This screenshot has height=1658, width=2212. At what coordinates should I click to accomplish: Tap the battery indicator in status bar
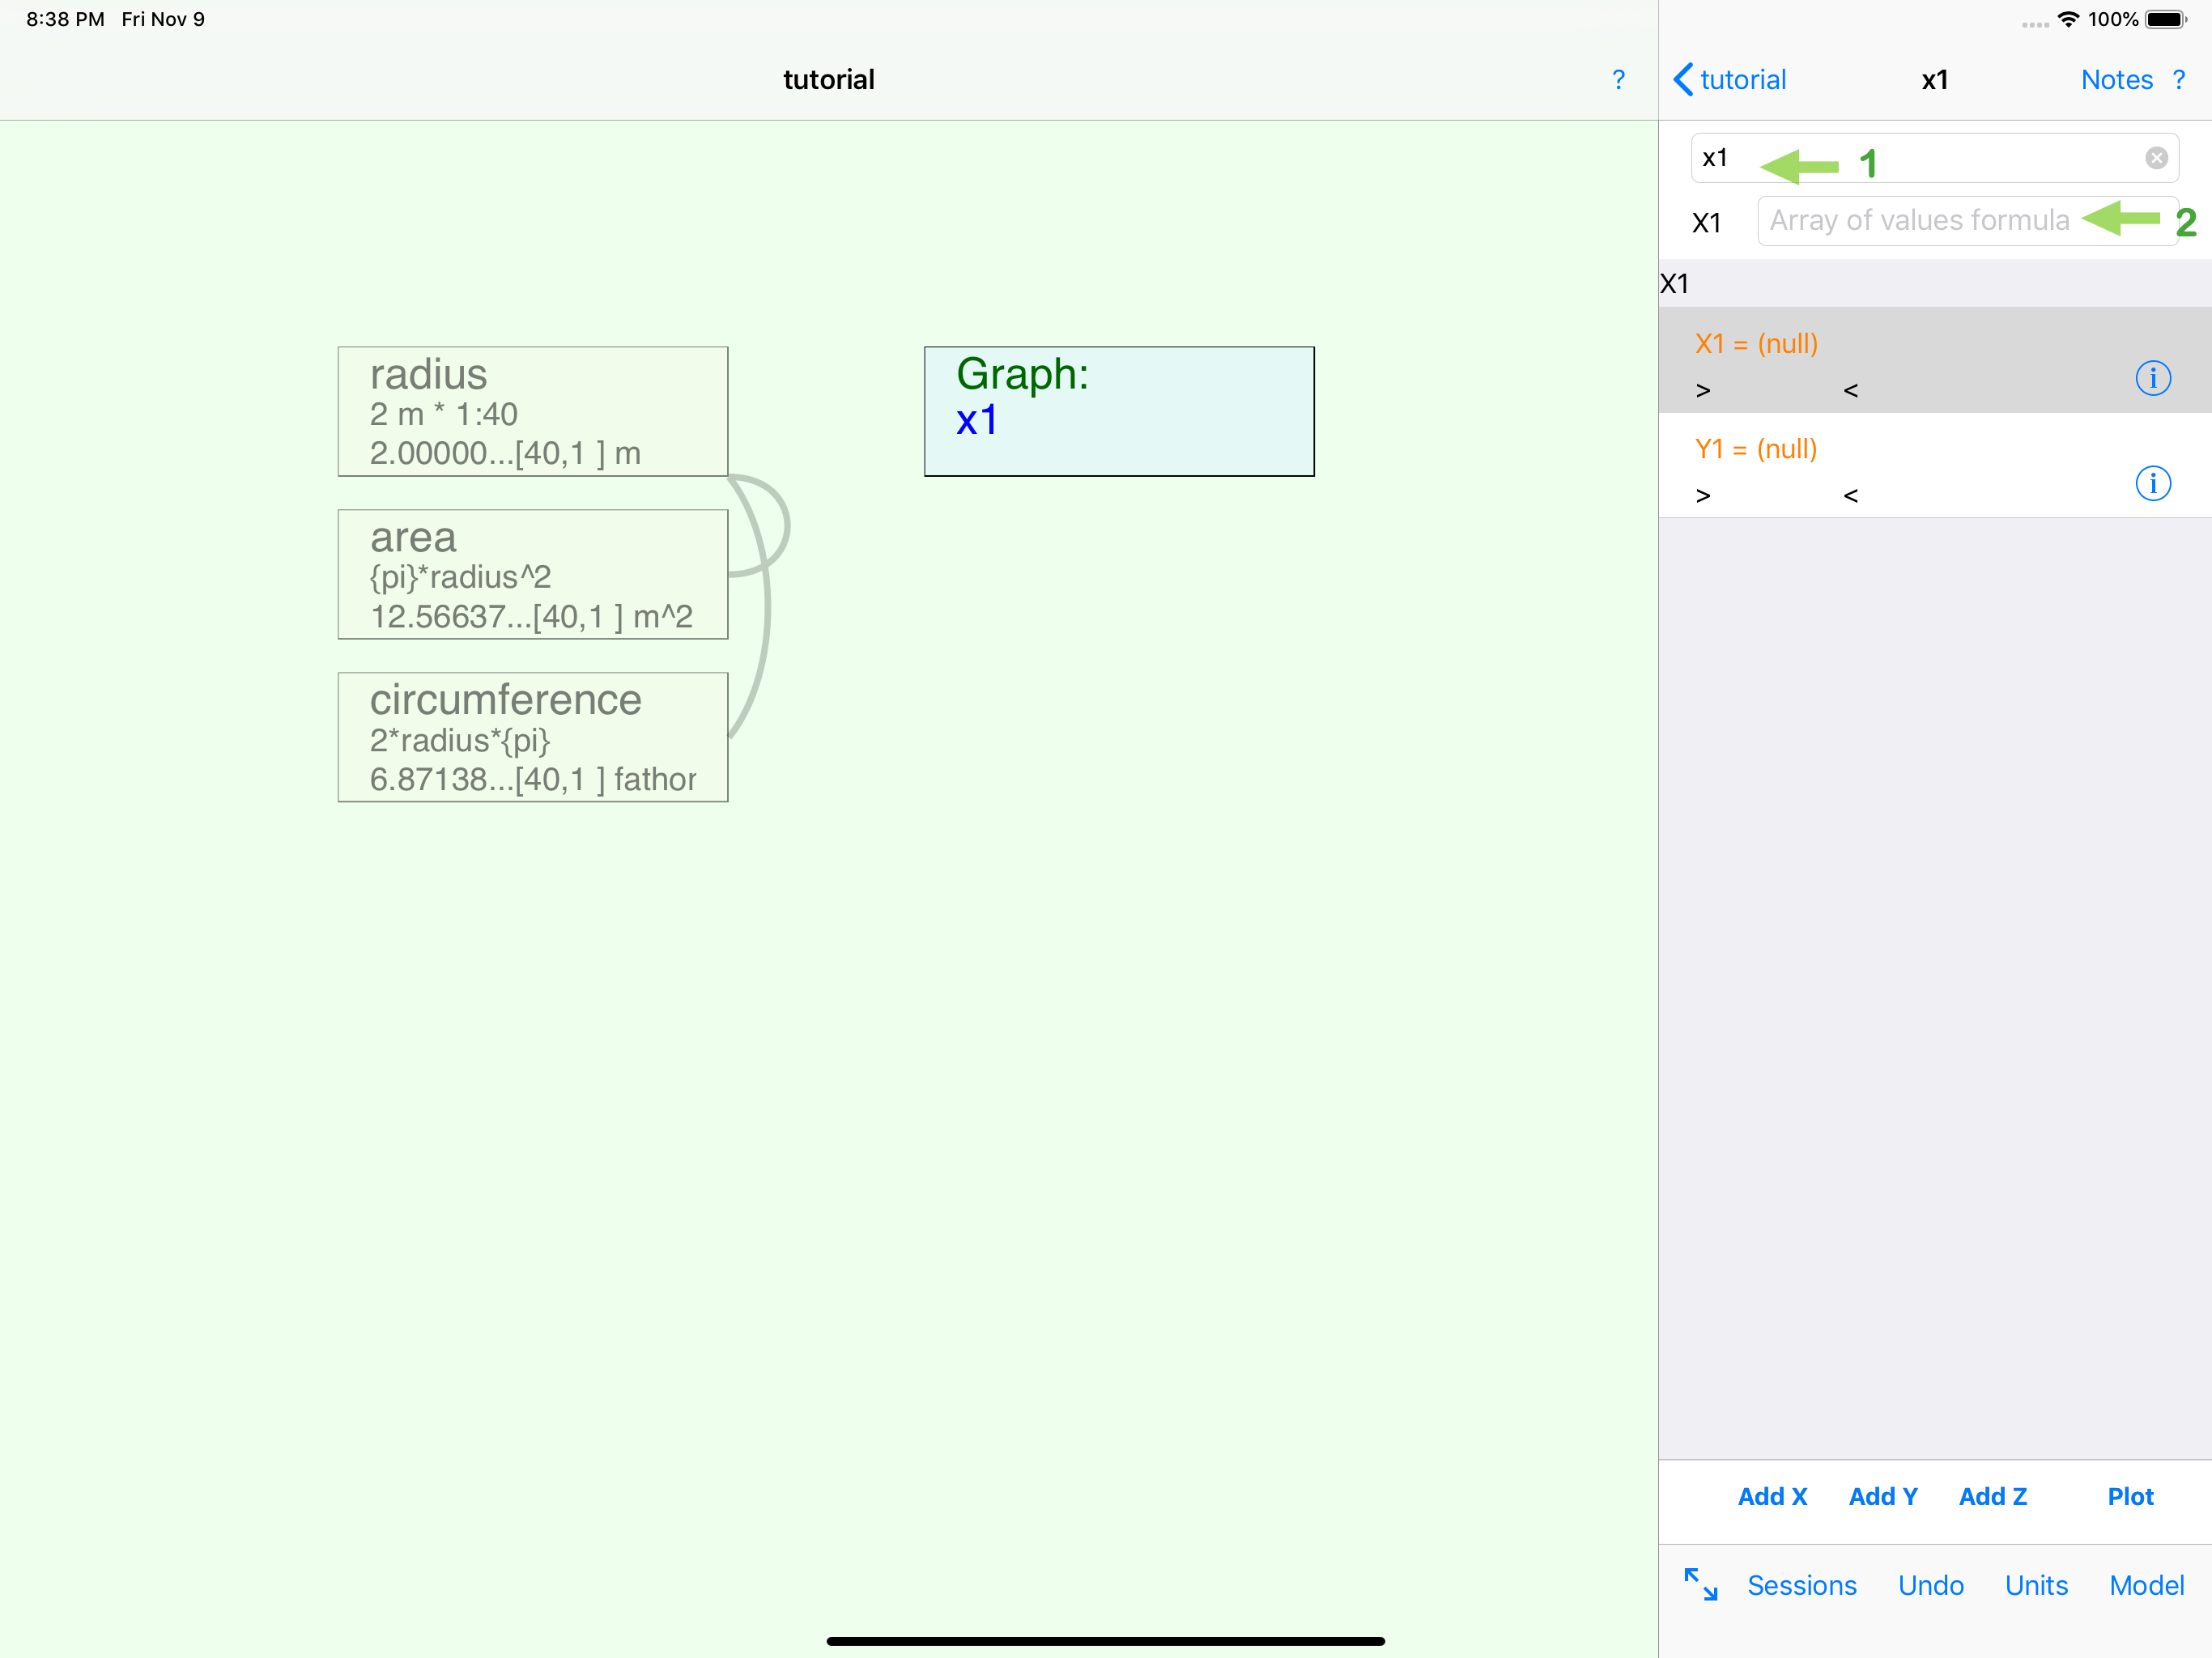[2166, 20]
